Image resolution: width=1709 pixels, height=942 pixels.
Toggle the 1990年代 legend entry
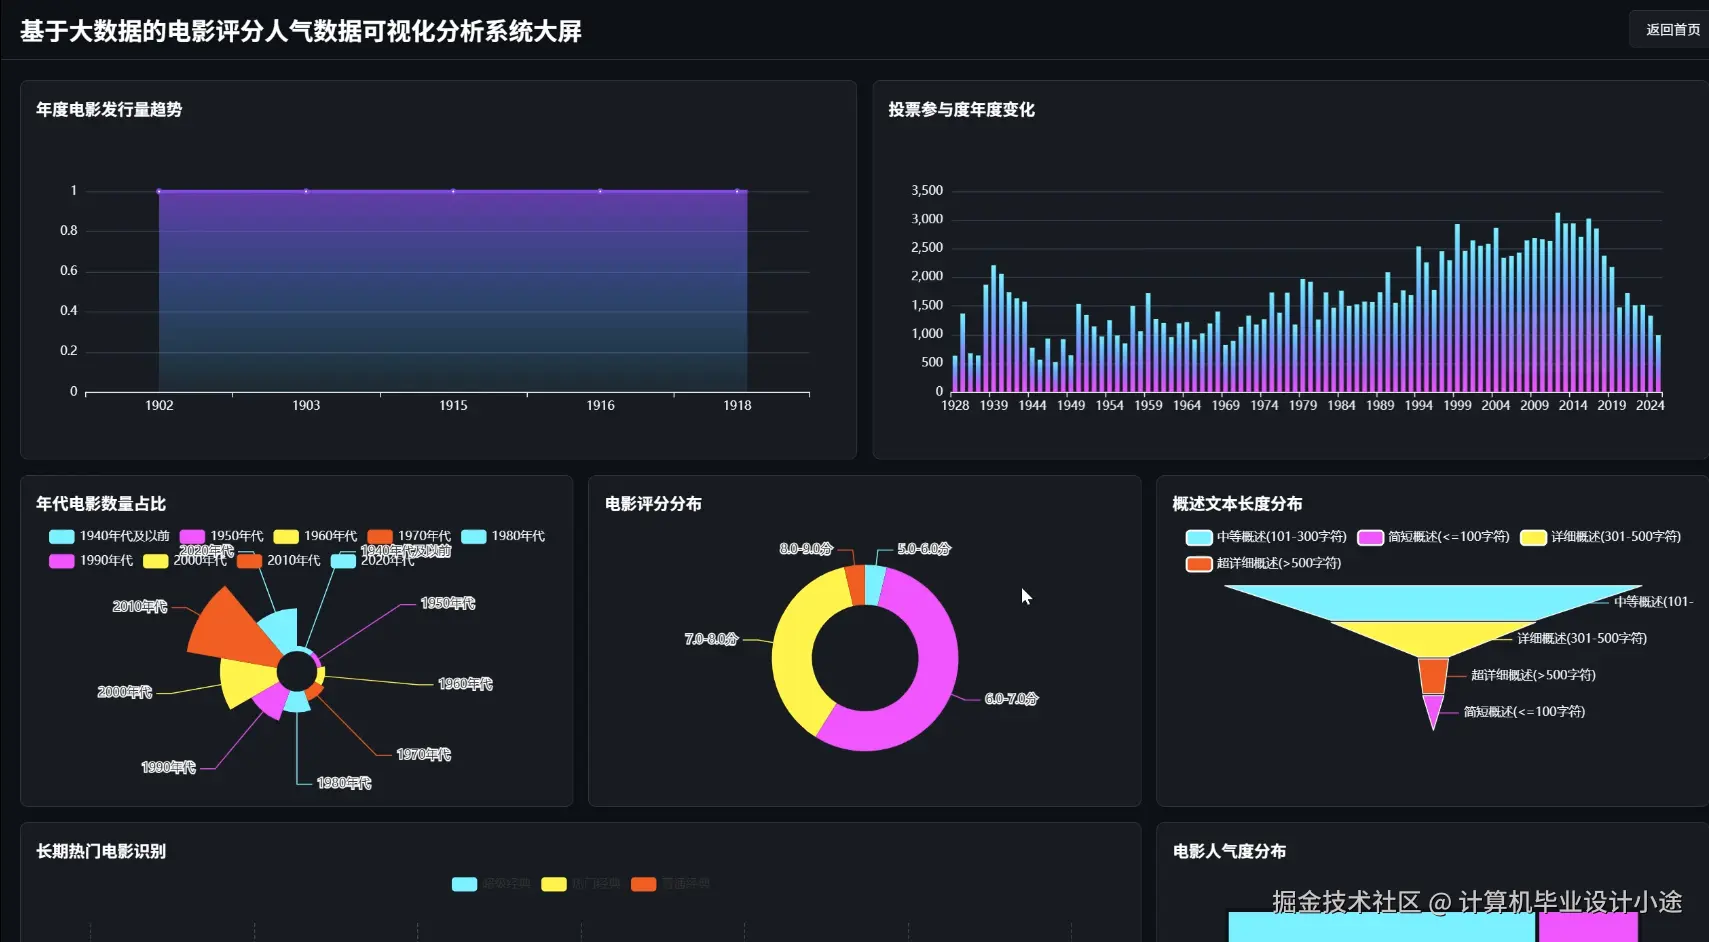pyautogui.click(x=91, y=560)
